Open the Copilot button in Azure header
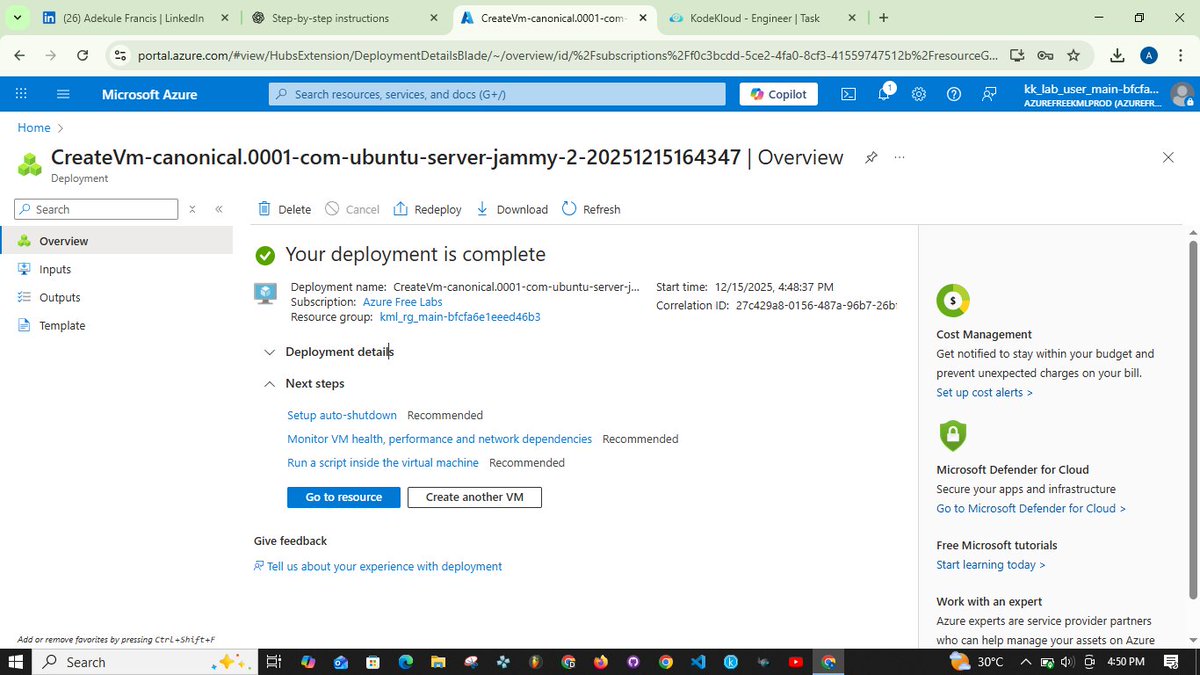This screenshot has width=1200, height=675. (780, 94)
